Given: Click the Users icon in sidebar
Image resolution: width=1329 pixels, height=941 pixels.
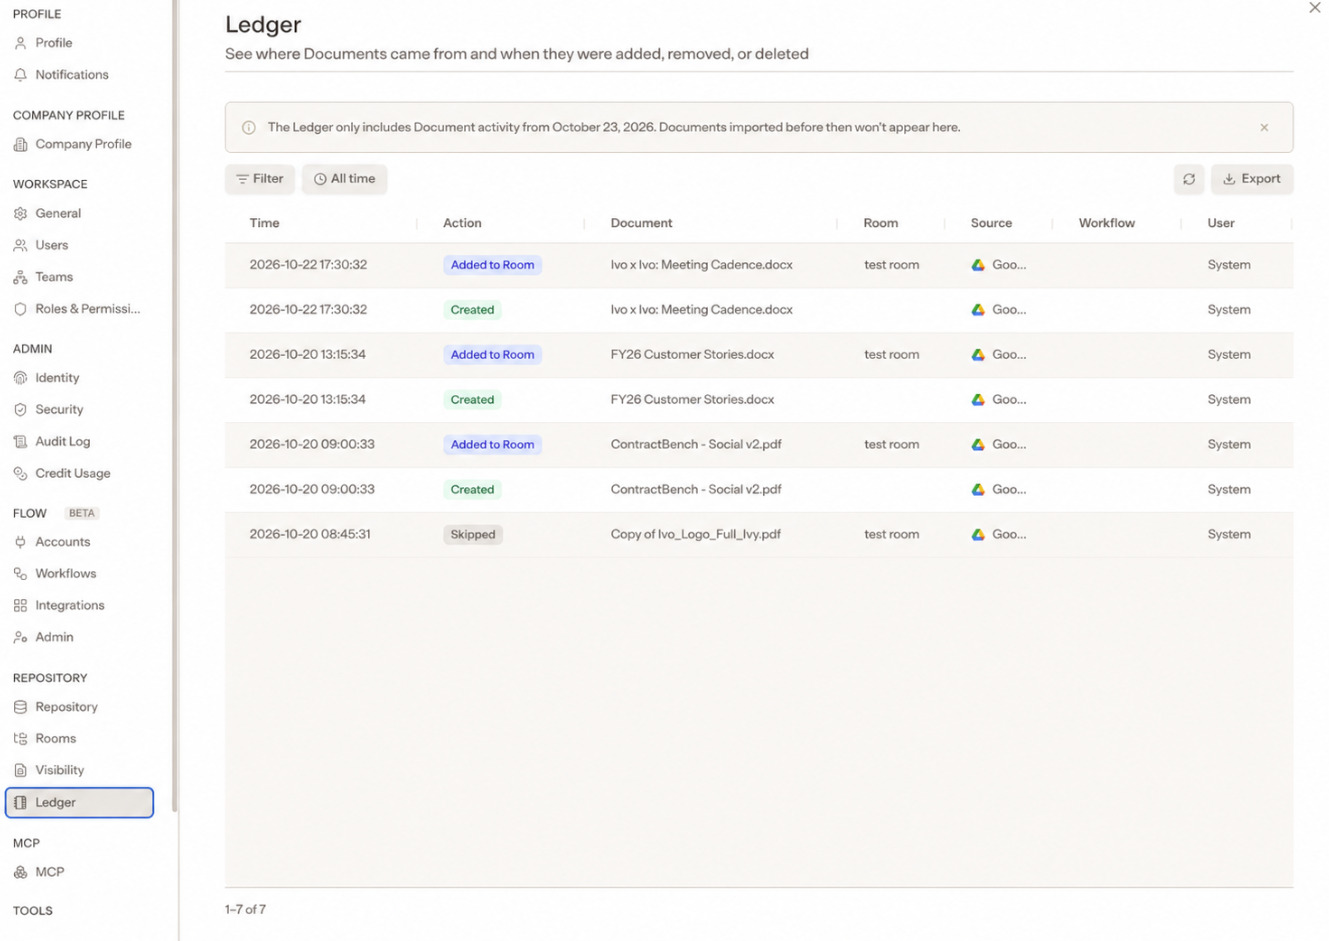Looking at the screenshot, I should point(20,245).
